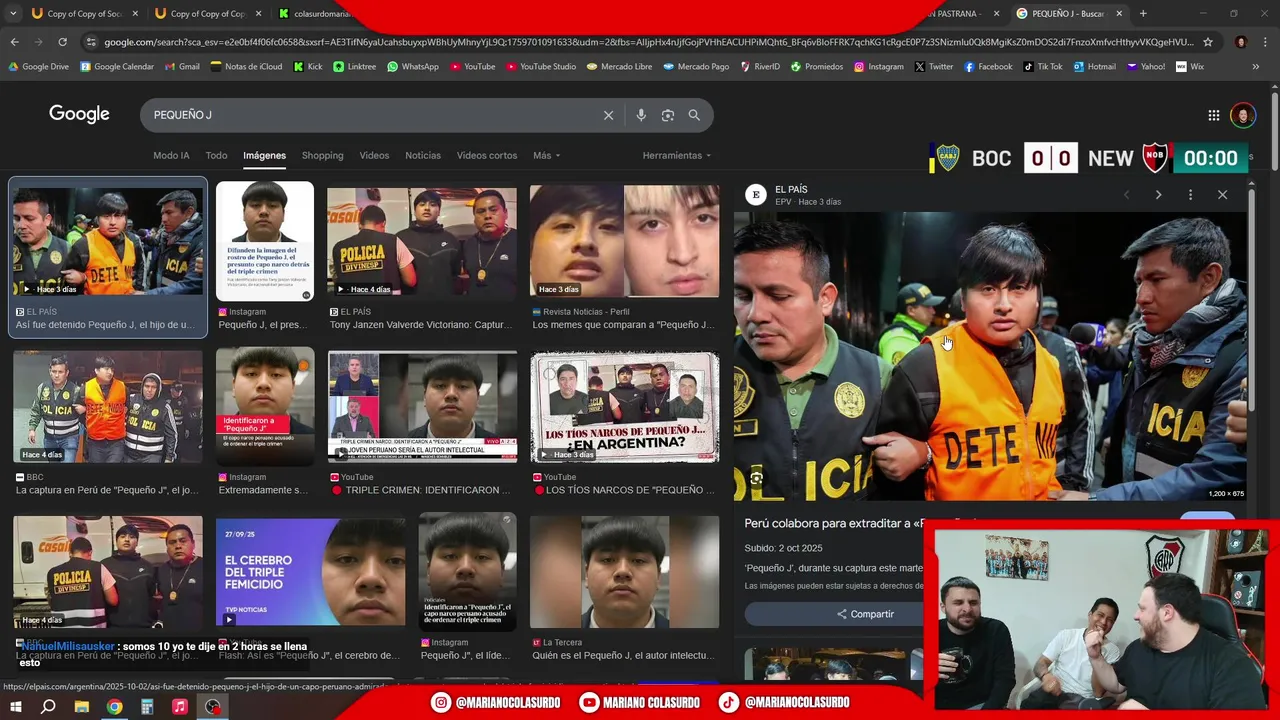1280x720 pixels.
Task: Open the Twitter bookmark
Action: click(x=934, y=67)
